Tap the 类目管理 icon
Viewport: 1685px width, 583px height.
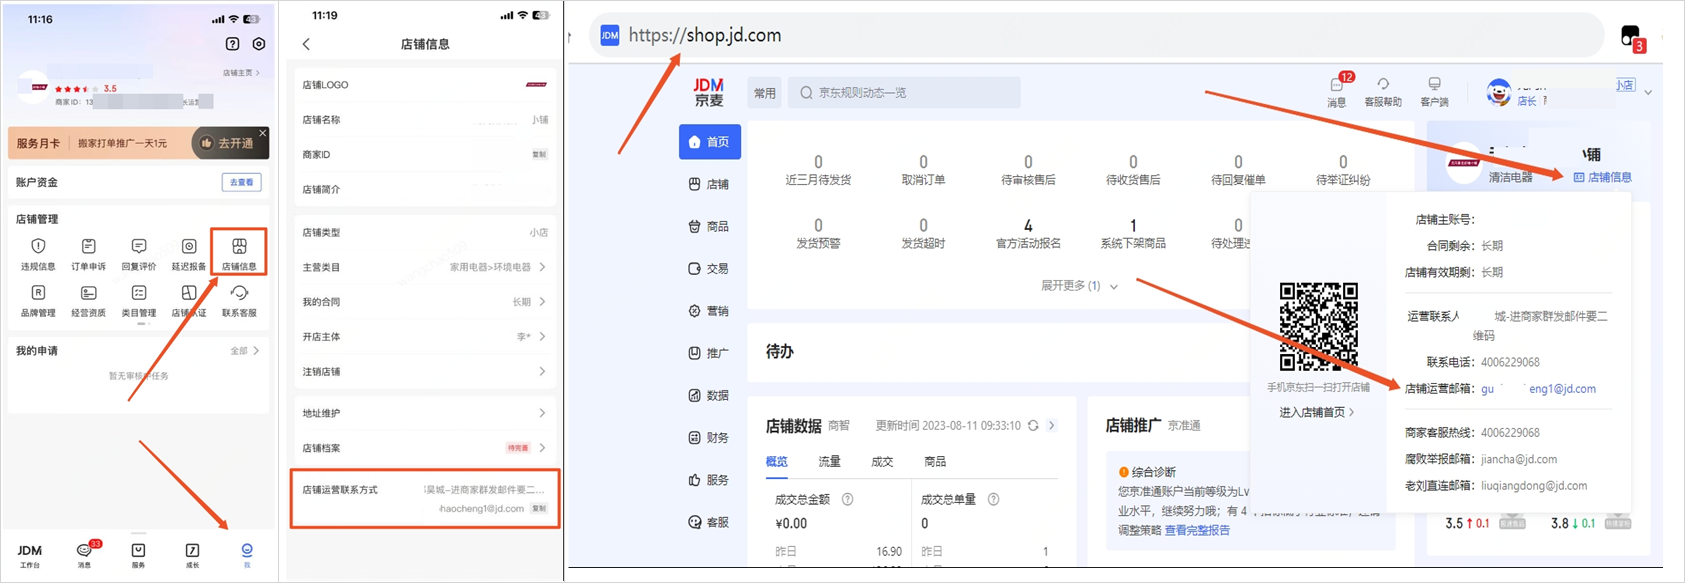click(139, 293)
